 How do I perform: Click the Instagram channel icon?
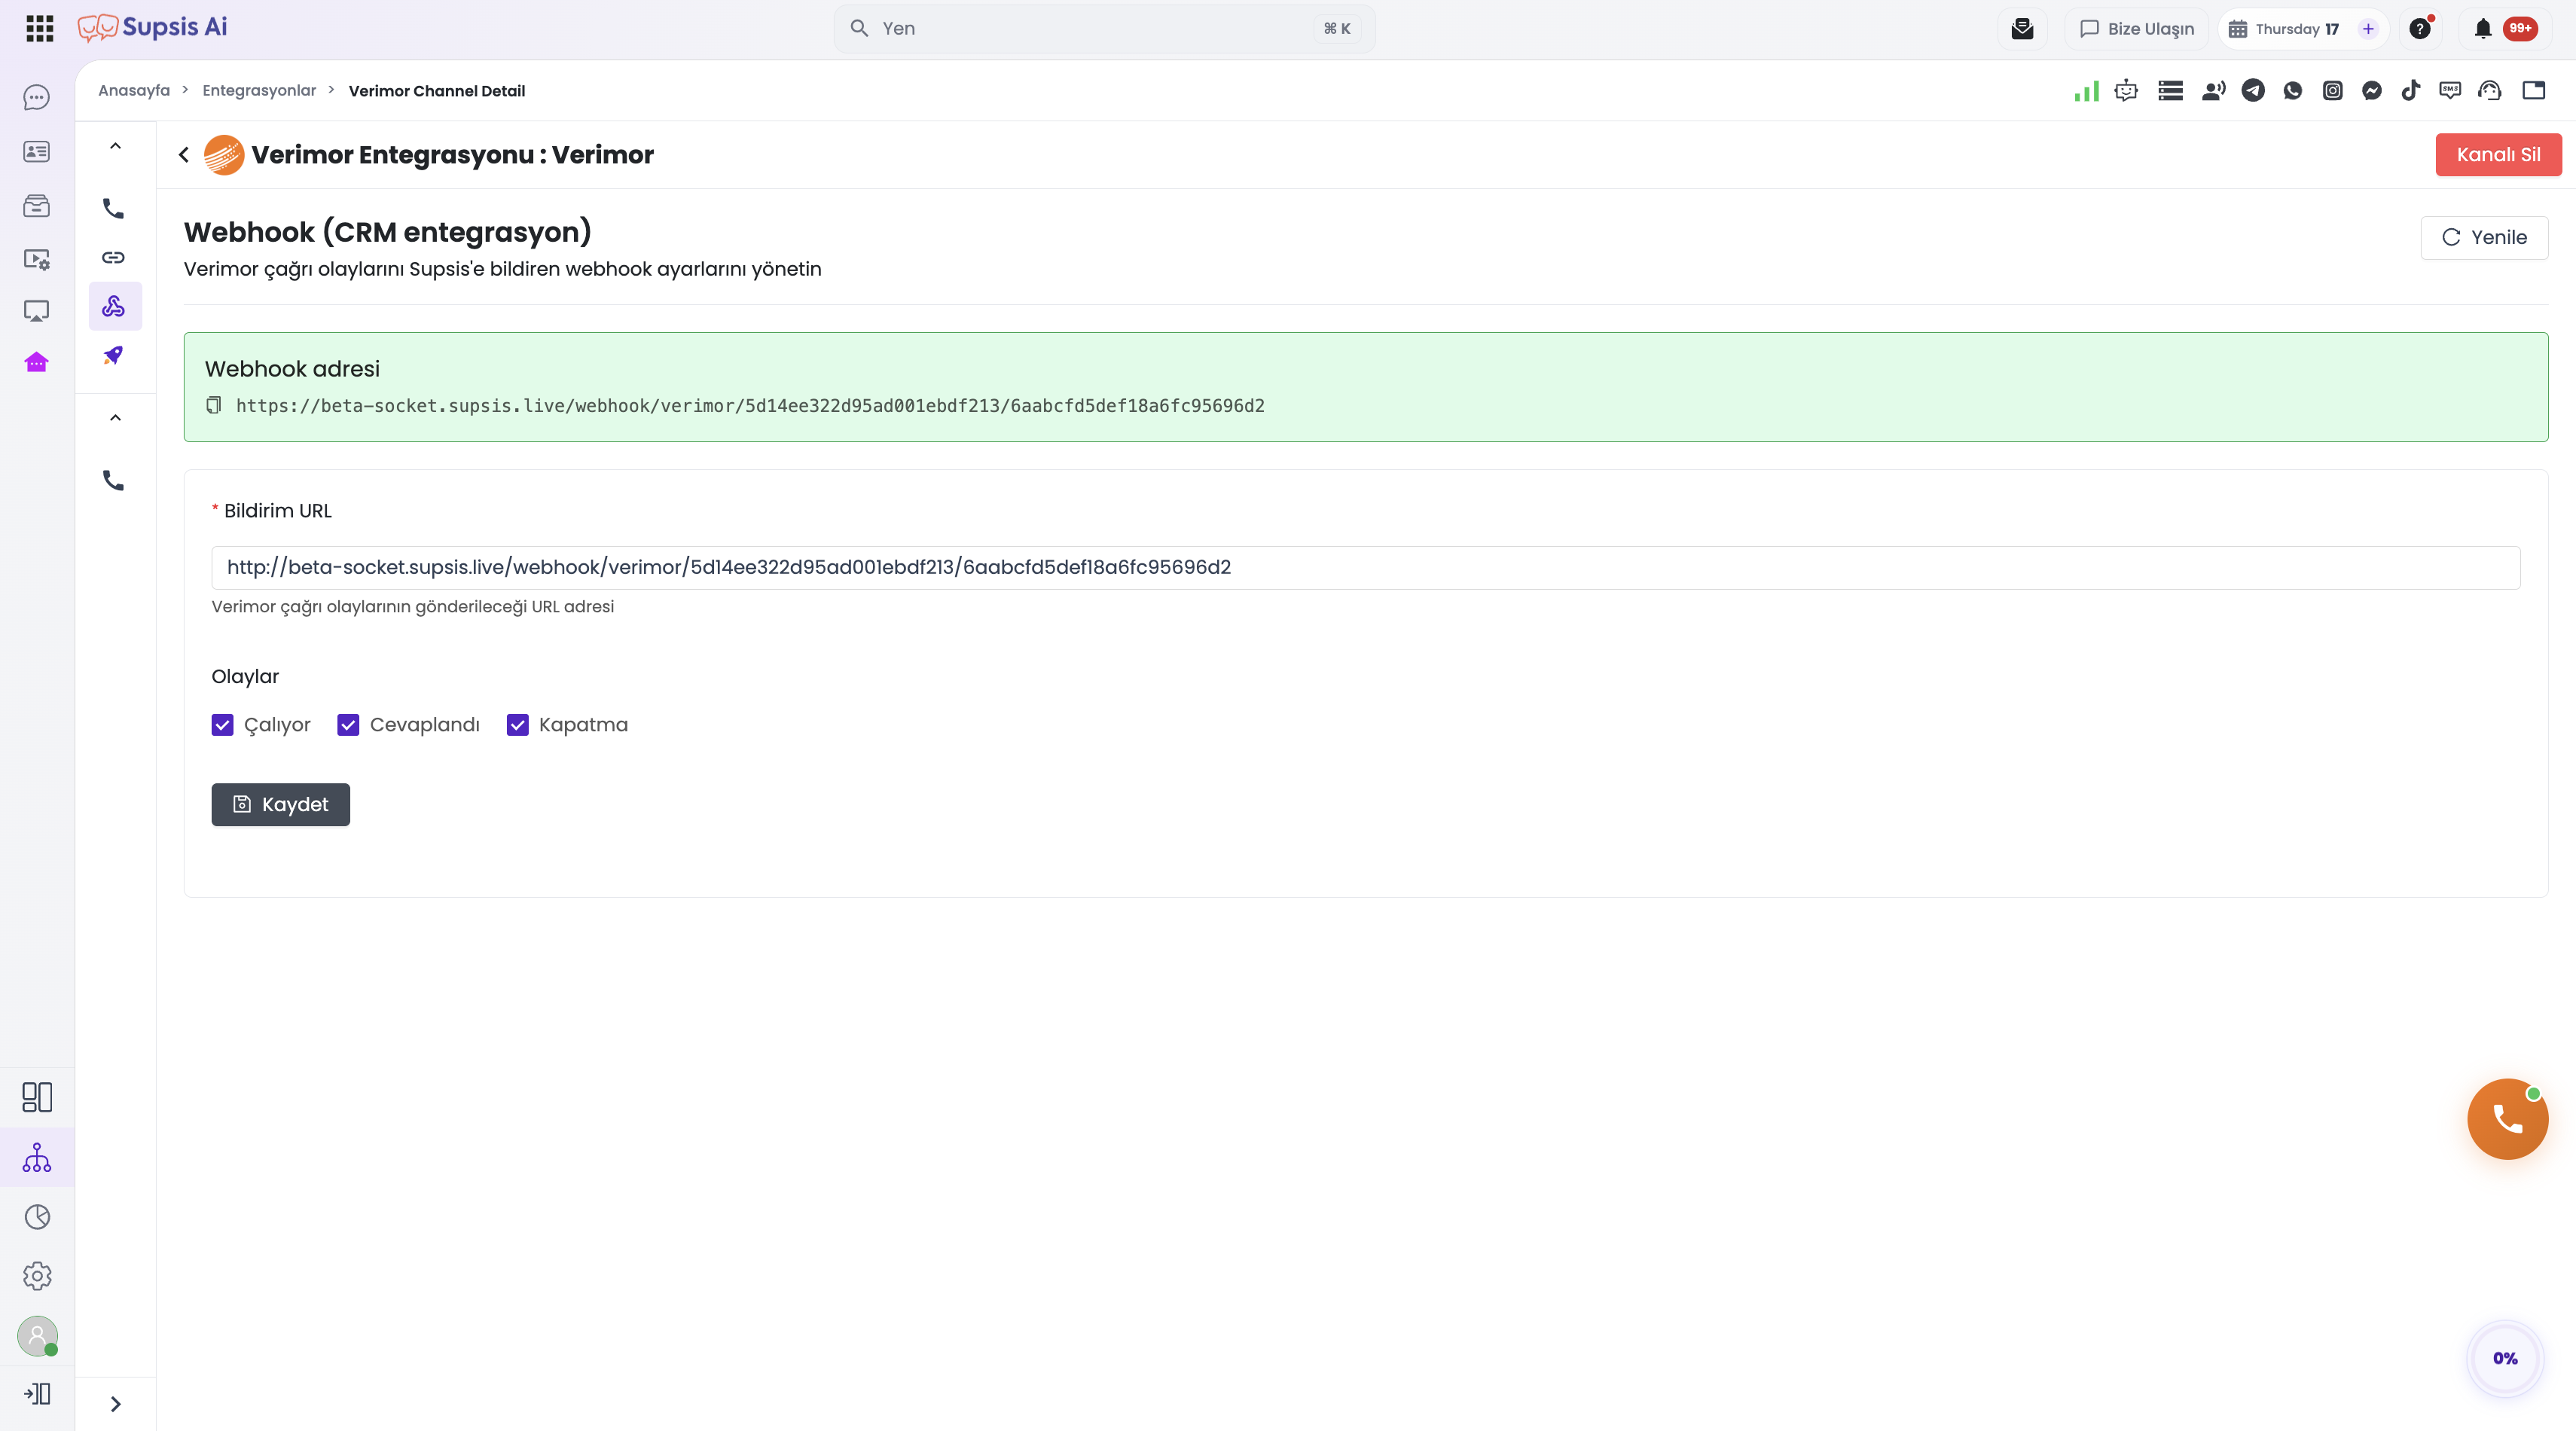tap(2332, 91)
